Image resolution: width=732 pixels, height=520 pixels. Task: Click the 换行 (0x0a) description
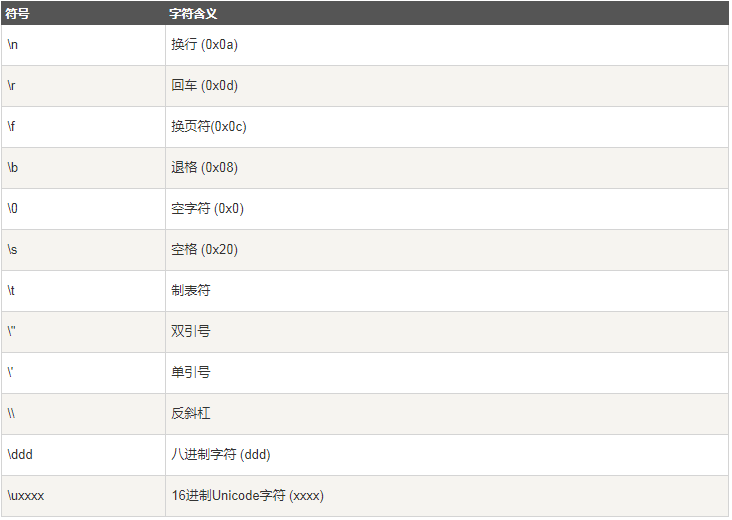point(204,44)
